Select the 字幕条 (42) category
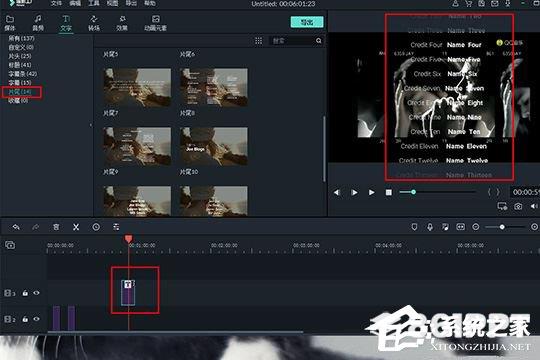This screenshot has width=540, height=360. click(x=22, y=74)
